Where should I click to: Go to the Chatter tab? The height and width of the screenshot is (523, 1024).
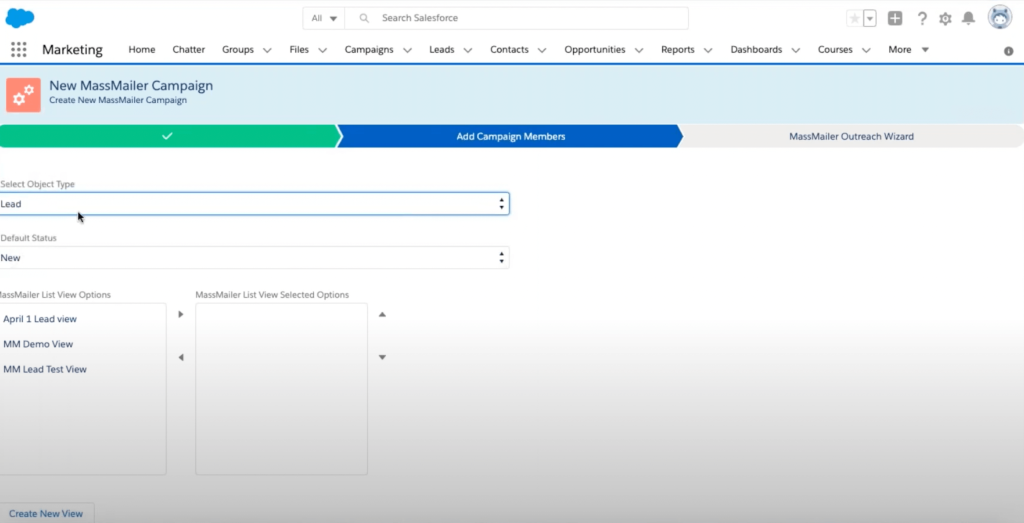point(189,50)
